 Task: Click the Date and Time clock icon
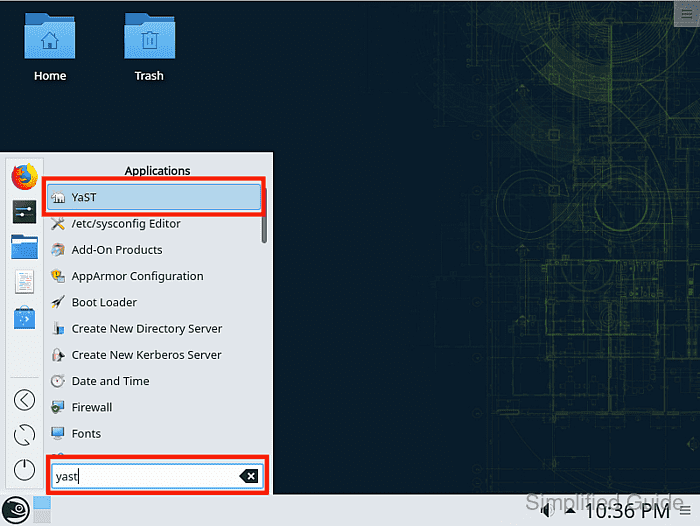[x=58, y=381]
